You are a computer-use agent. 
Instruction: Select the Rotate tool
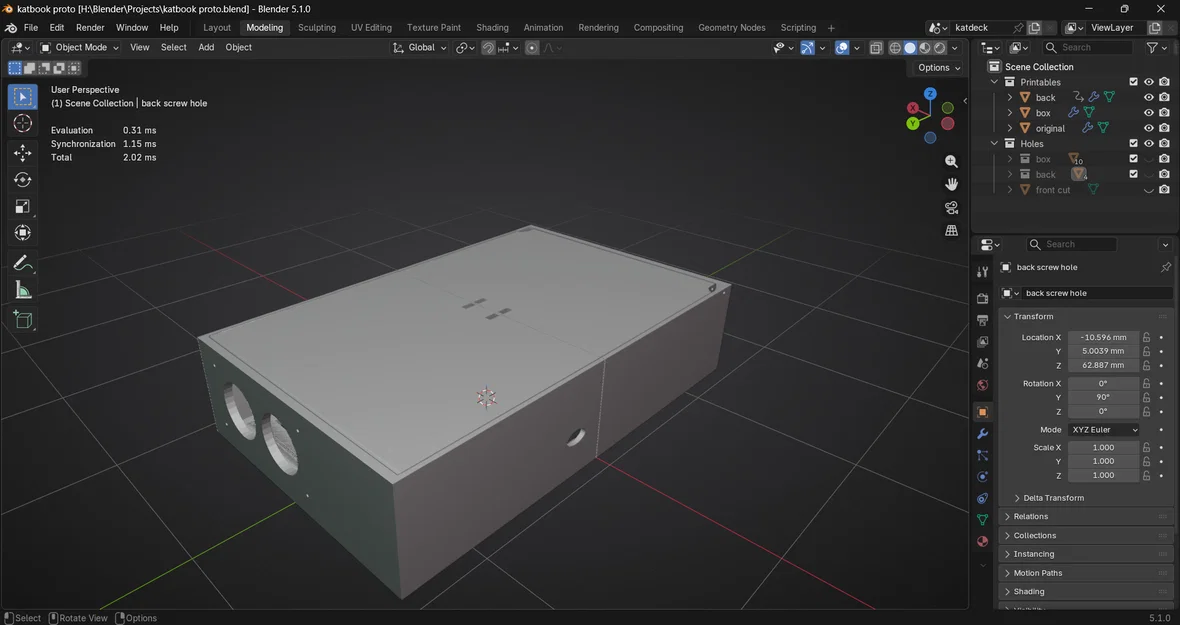(23, 179)
